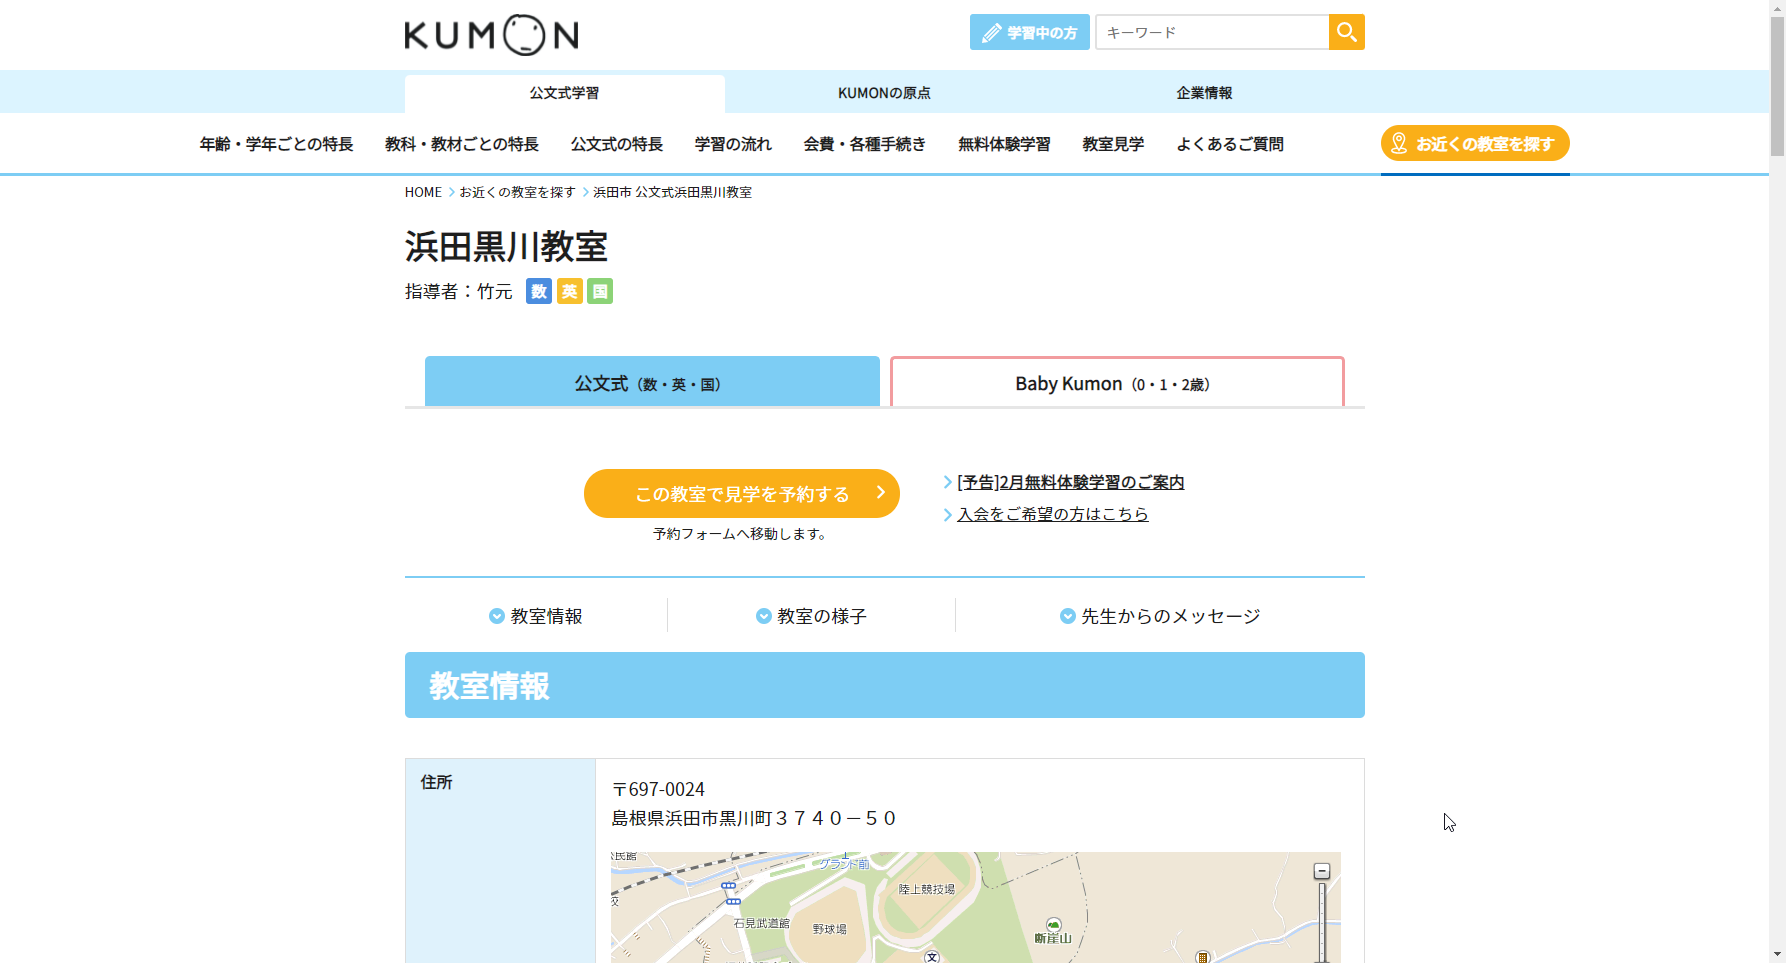Click the classroom location map
The height and width of the screenshot is (963, 1786).
click(975, 907)
